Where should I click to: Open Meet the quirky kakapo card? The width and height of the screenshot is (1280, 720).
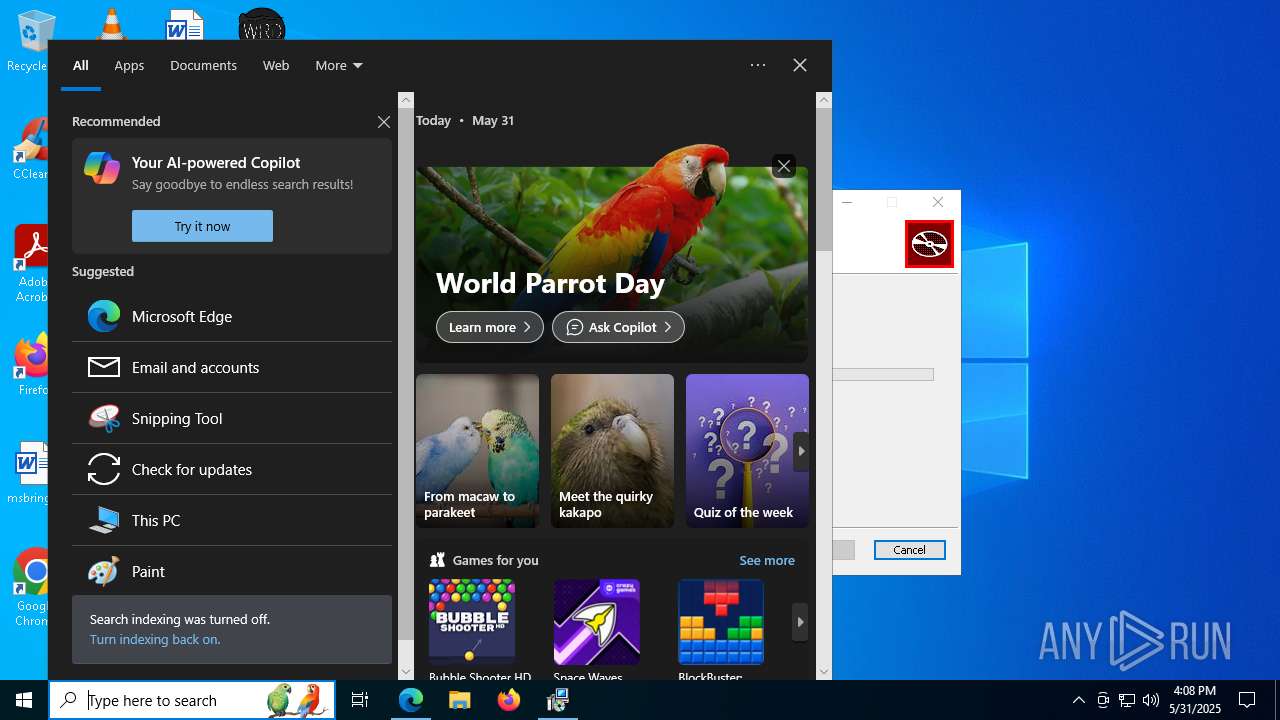612,451
